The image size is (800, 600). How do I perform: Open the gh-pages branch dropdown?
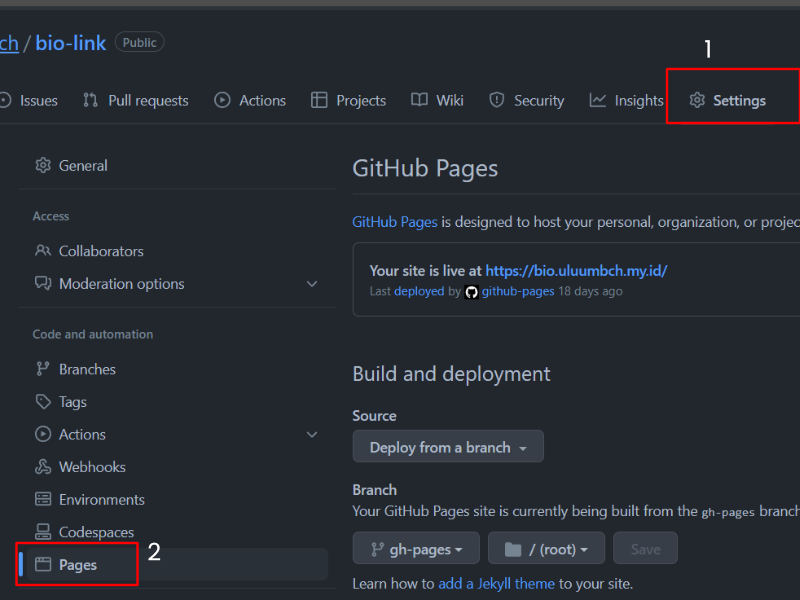[x=416, y=548]
